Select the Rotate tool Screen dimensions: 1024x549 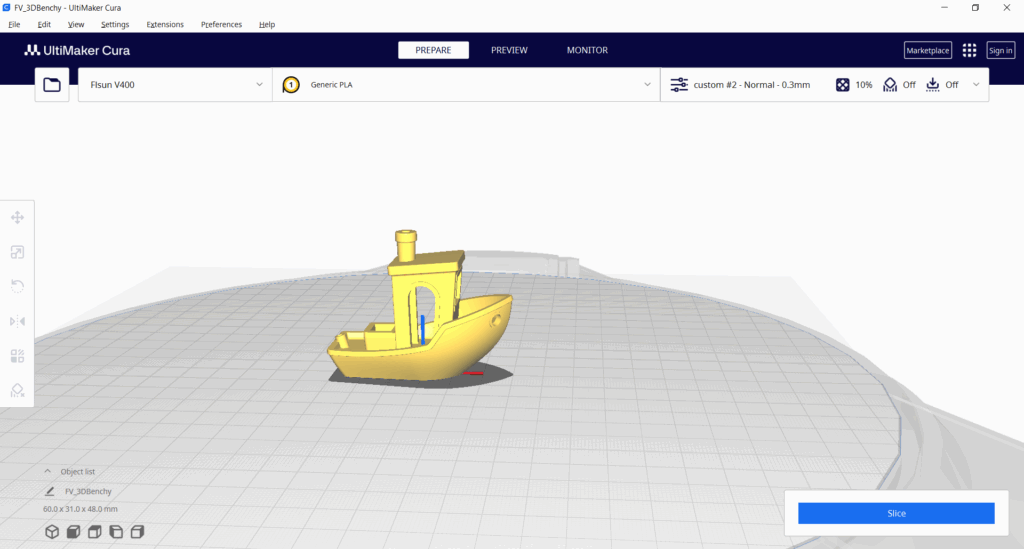click(18, 287)
